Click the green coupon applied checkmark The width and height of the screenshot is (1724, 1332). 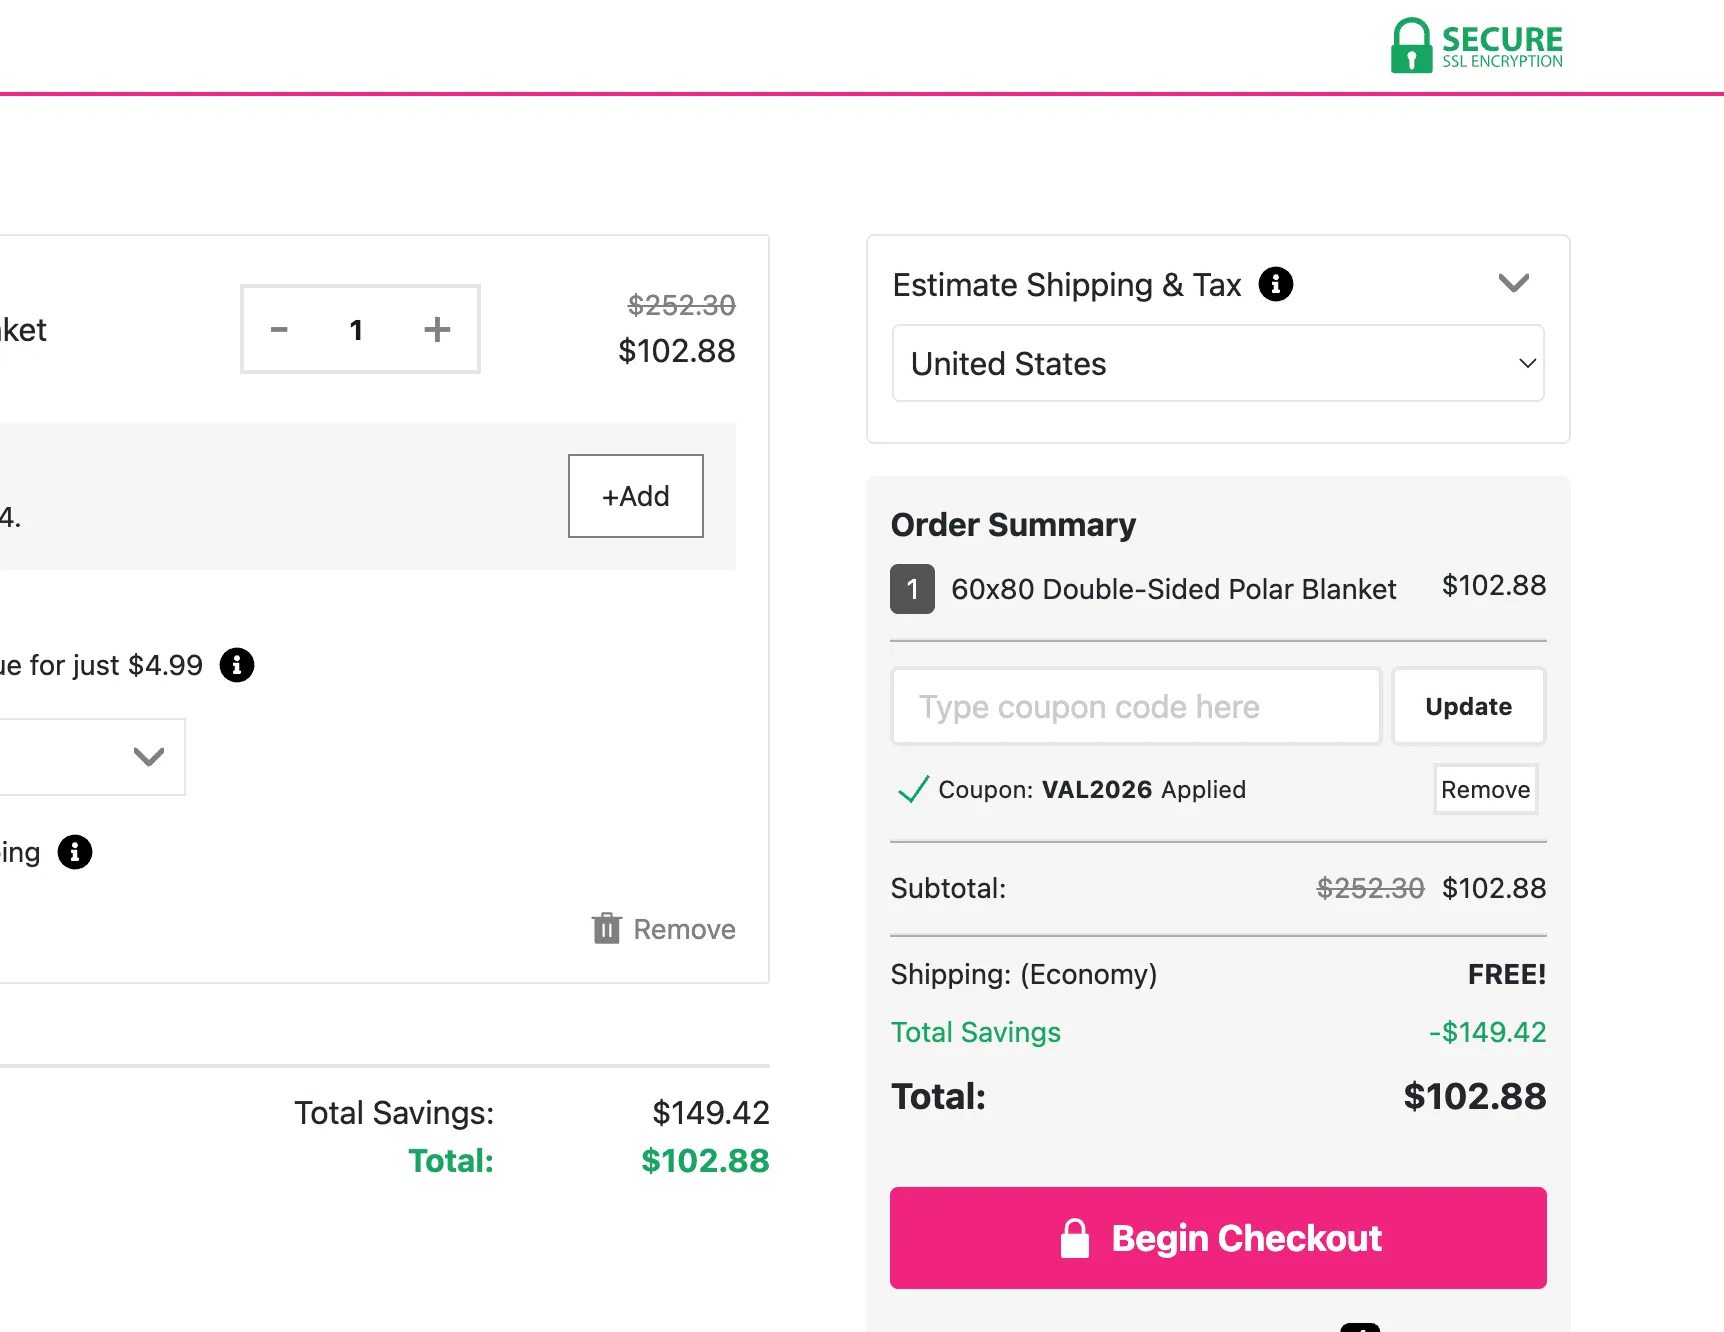[x=913, y=790]
